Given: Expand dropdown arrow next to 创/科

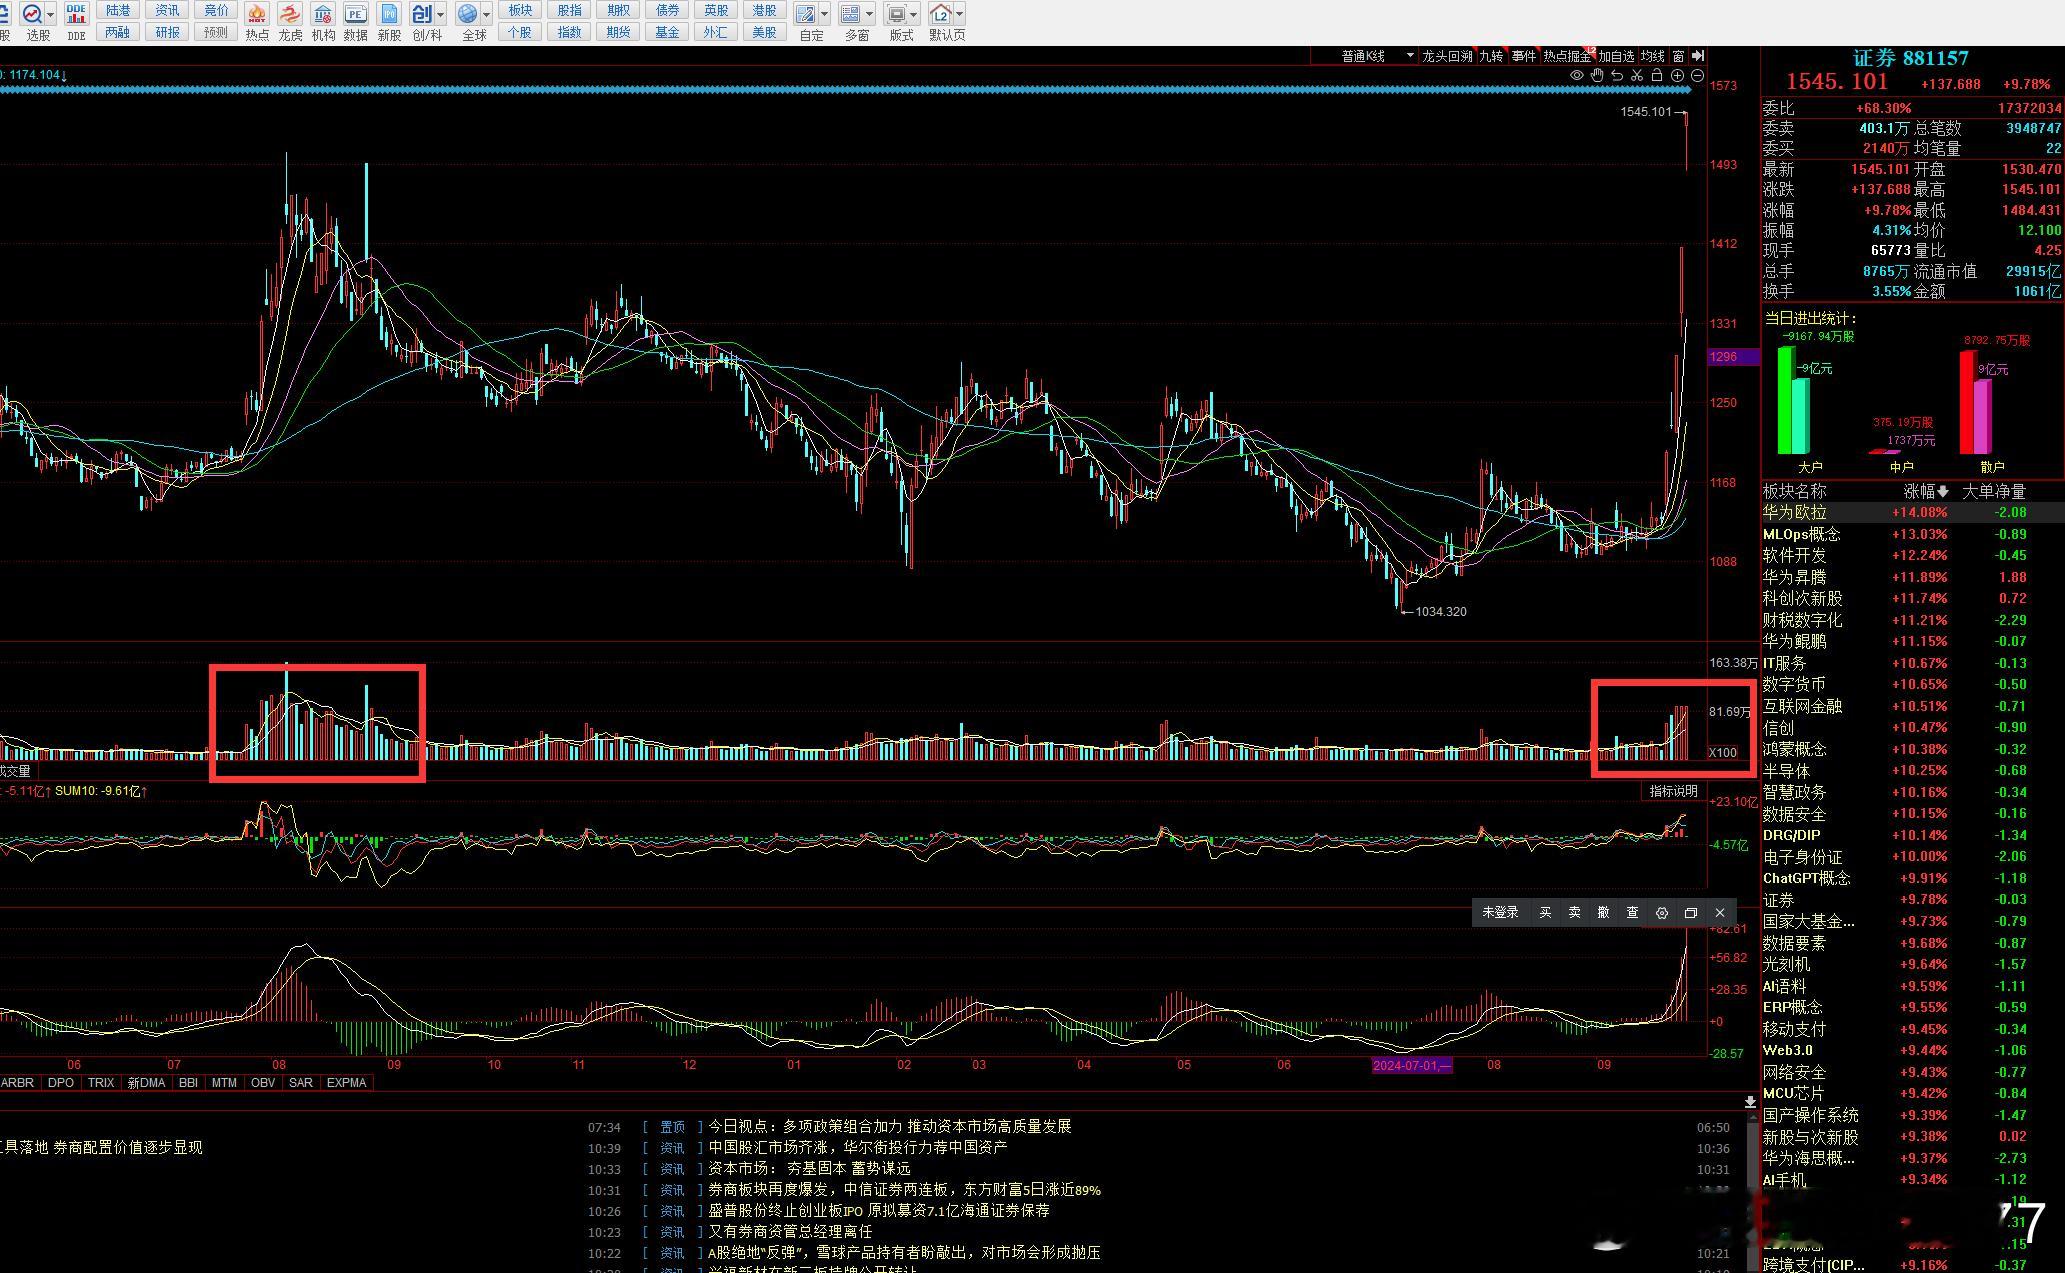Looking at the screenshot, I should point(440,14).
